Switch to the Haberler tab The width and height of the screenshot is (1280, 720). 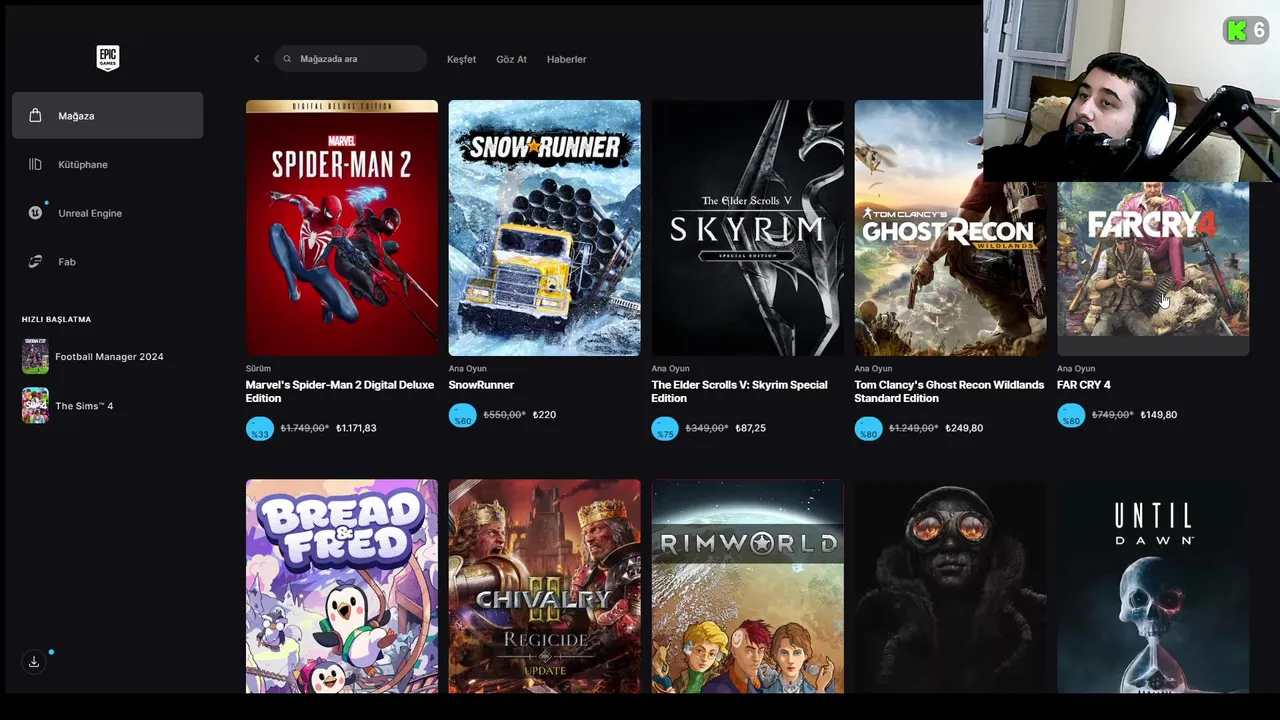(x=566, y=59)
